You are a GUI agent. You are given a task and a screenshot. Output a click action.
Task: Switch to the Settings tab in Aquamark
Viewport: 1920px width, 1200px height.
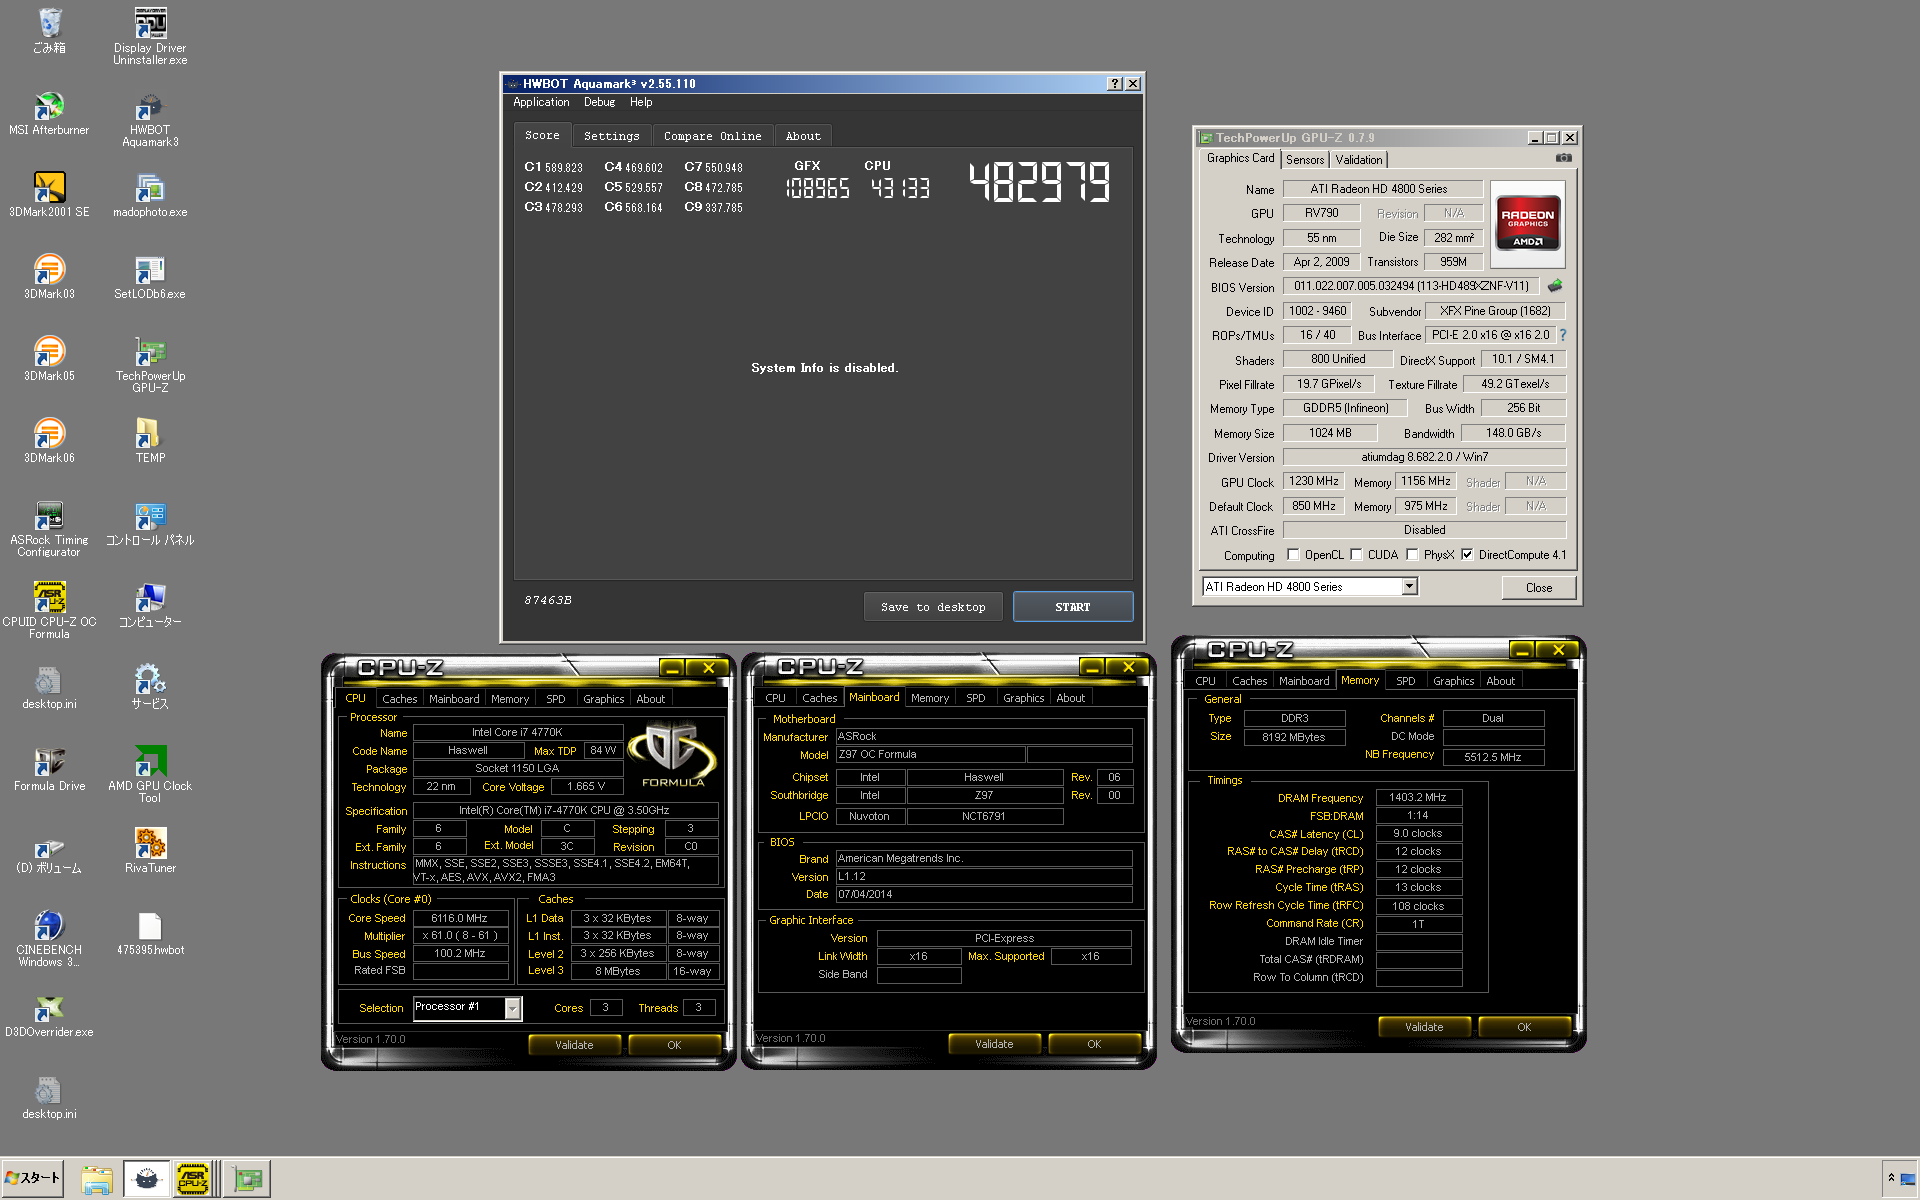pyautogui.click(x=611, y=136)
